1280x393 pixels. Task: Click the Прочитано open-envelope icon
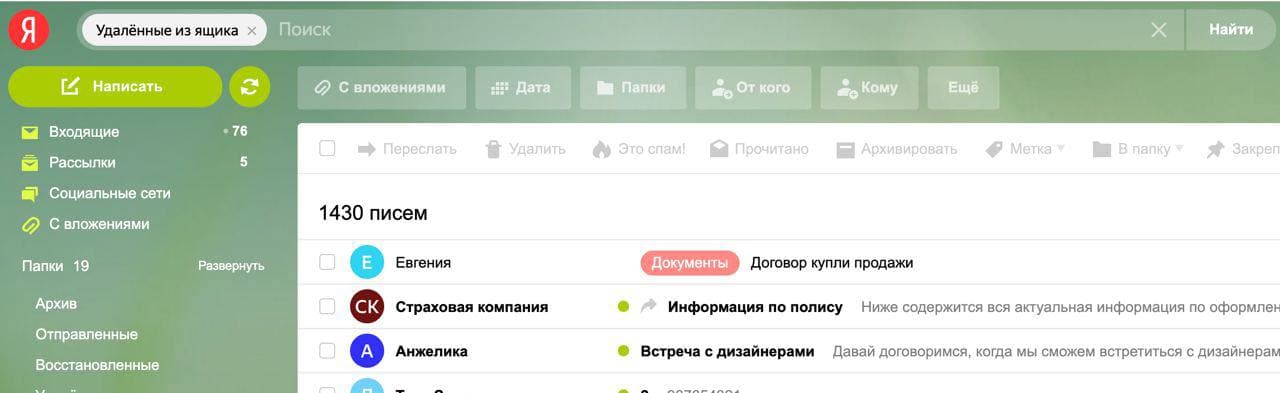point(719,149)
